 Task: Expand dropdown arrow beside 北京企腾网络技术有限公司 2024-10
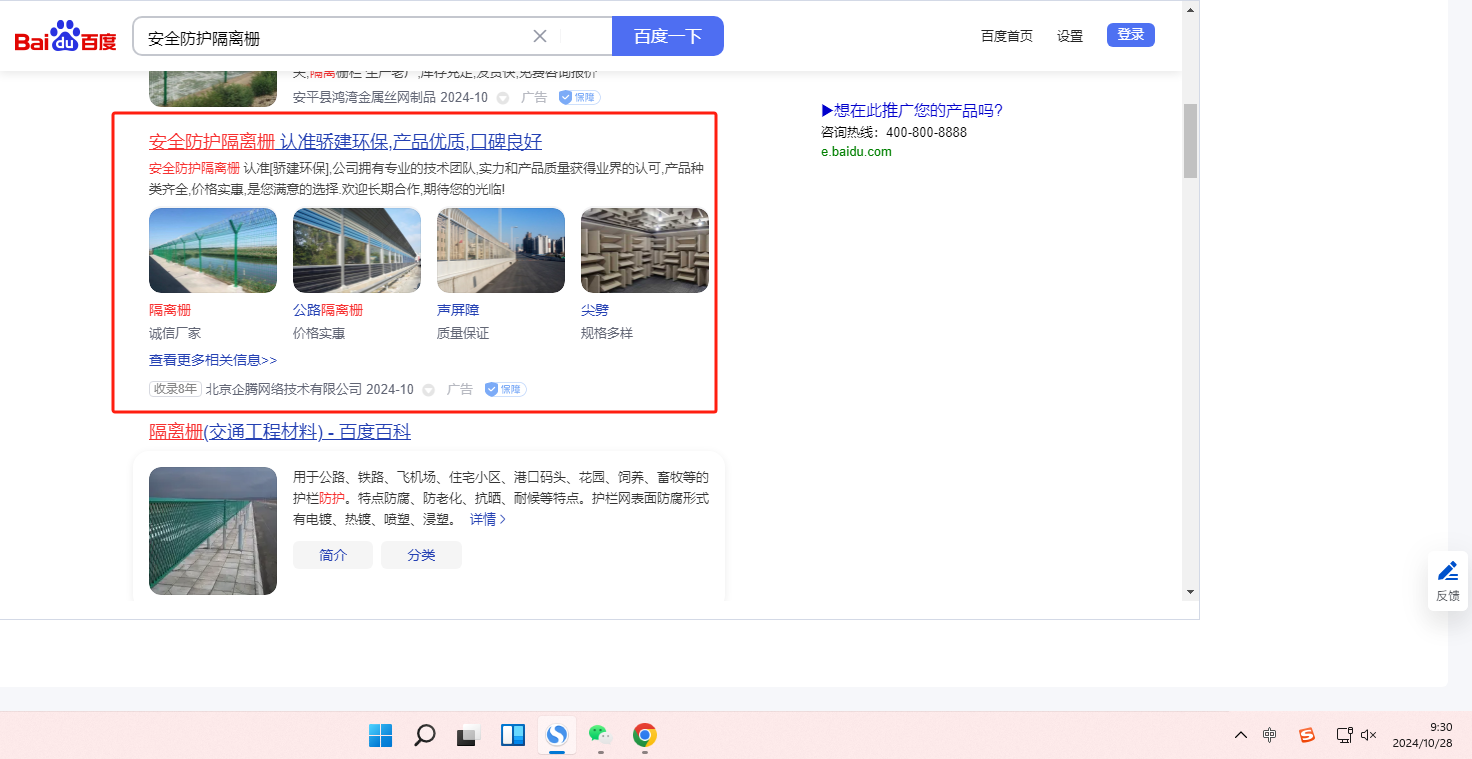point(429,390)
